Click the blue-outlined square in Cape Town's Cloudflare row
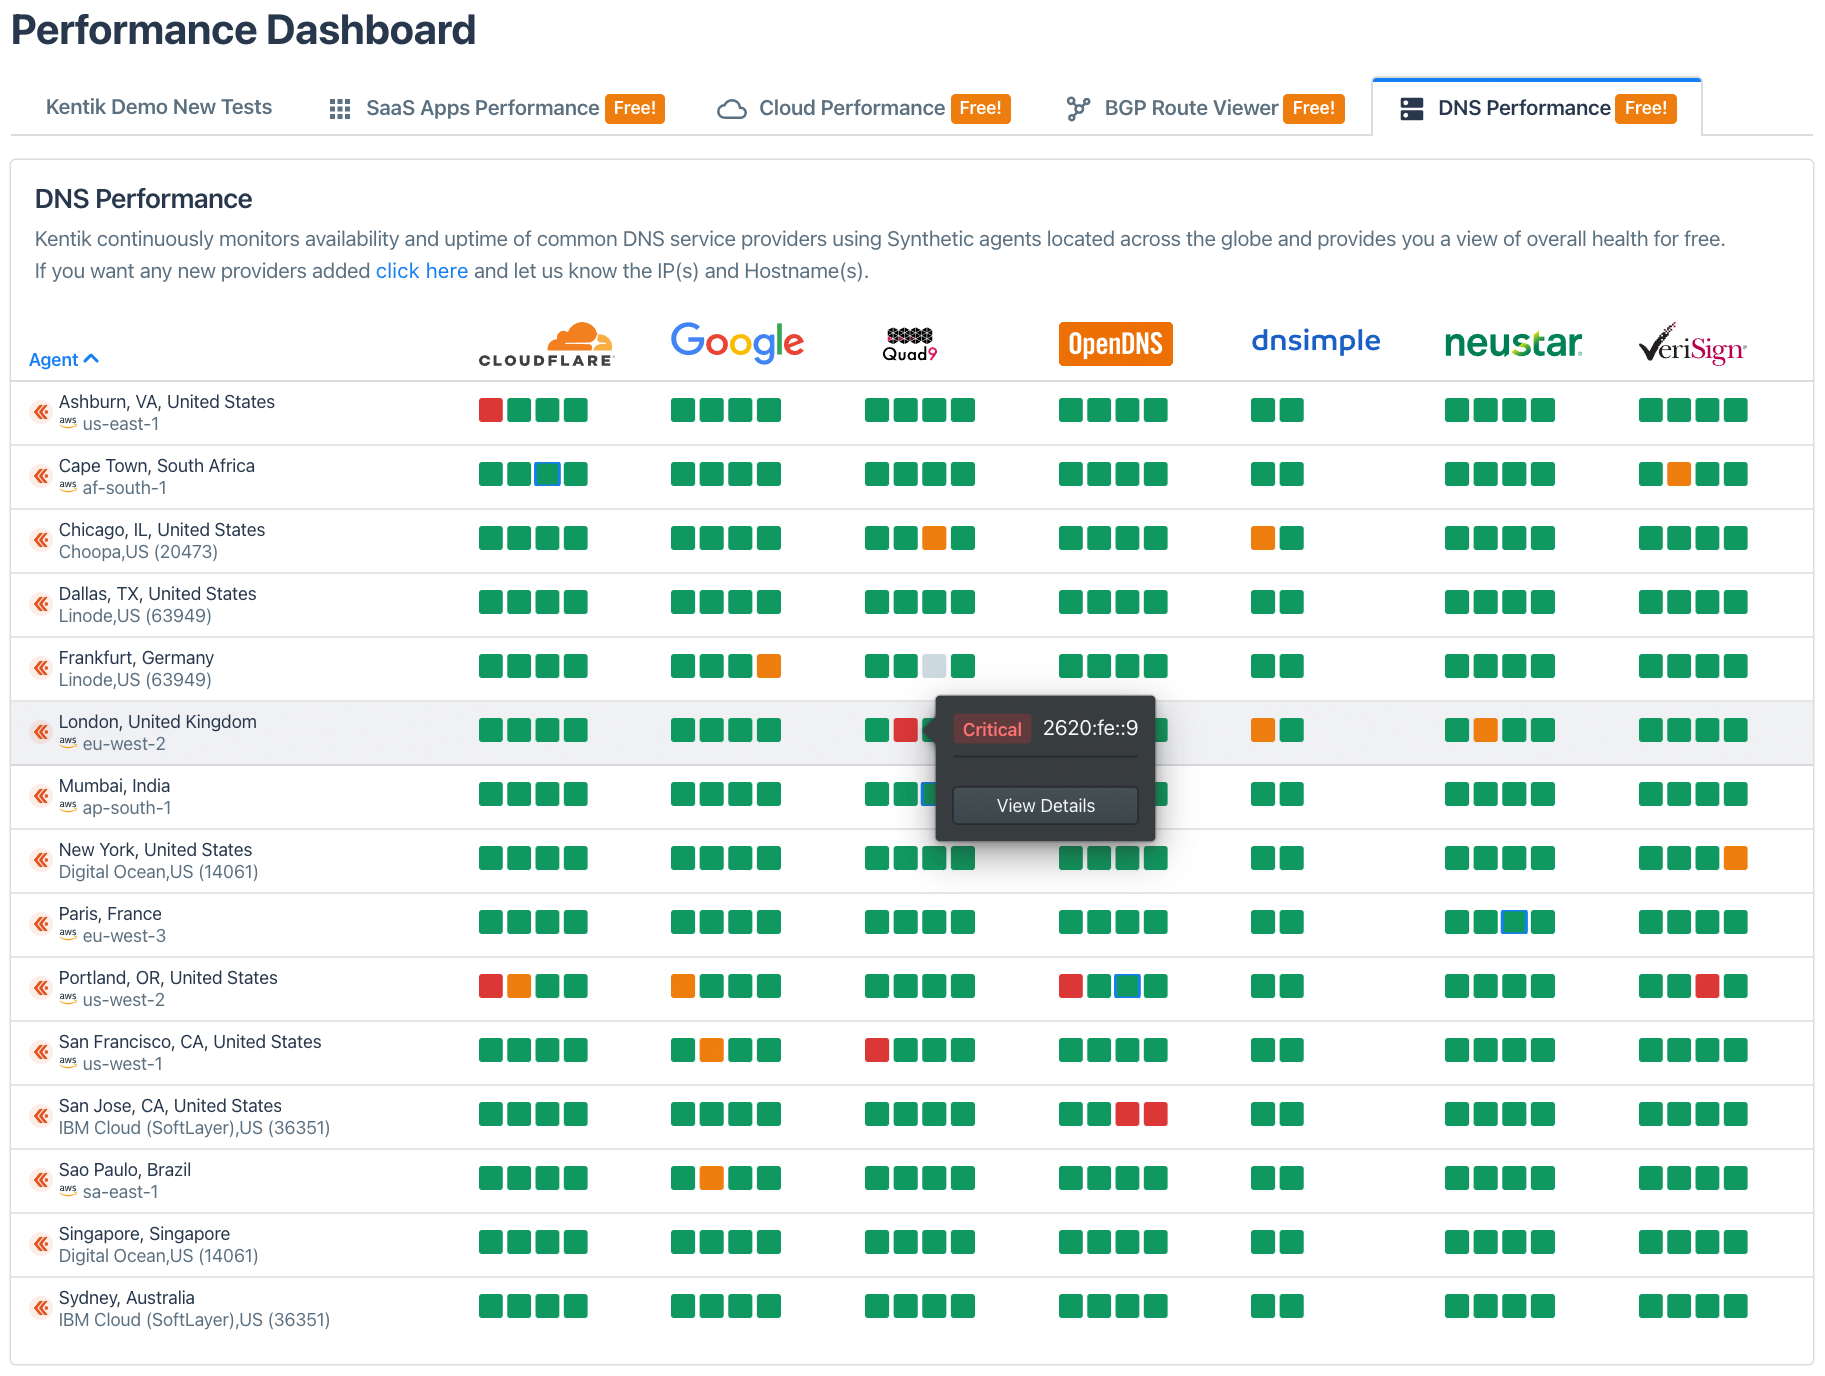The height and width of the screenshot is (1376, 1825). [x=548, y=474]
